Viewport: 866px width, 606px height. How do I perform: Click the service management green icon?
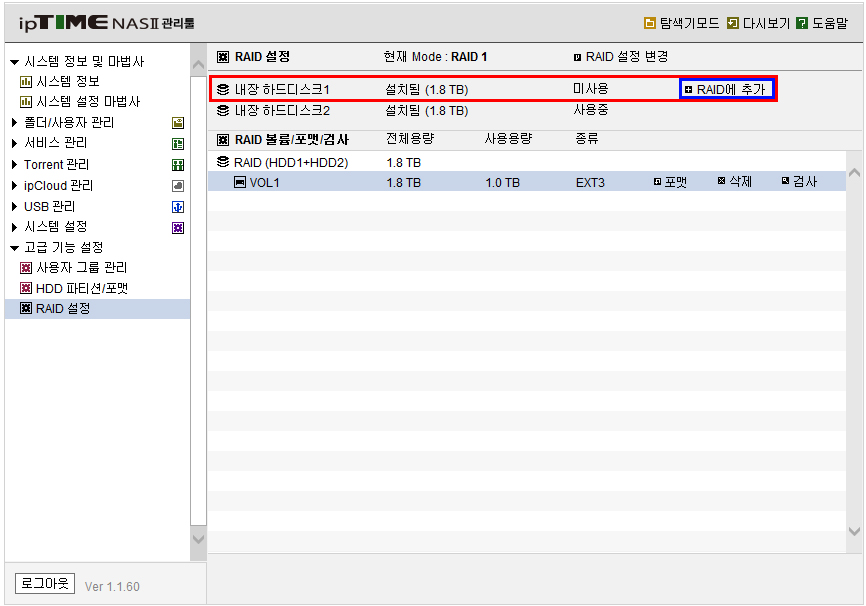pos(178,144)
